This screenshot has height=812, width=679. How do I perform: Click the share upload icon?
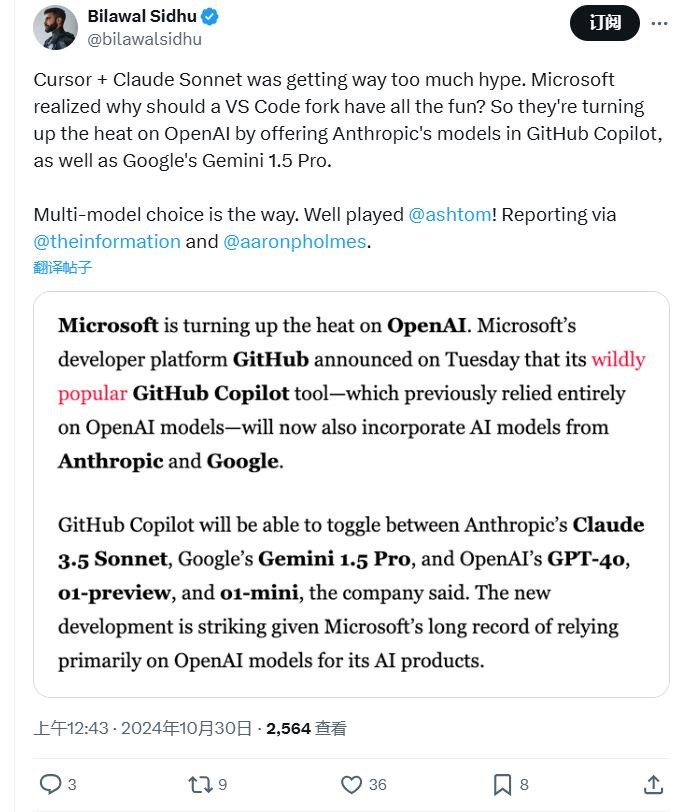(x=653, y=784)
